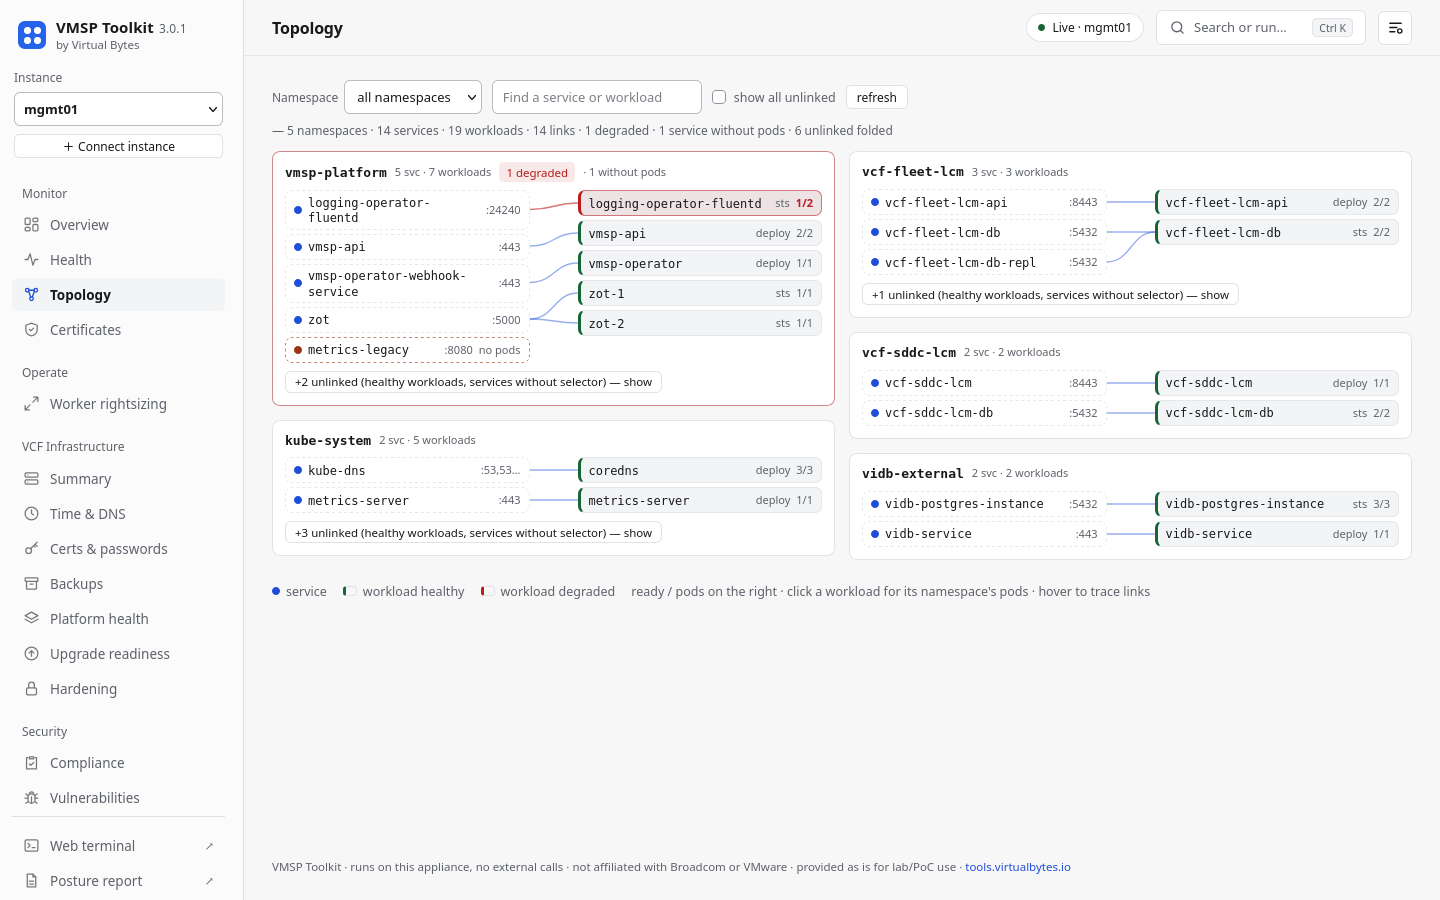Select the vcf-fleet-lcm-api workload deploy 2/2
1440x900 pixels.
coord(1277,202)
